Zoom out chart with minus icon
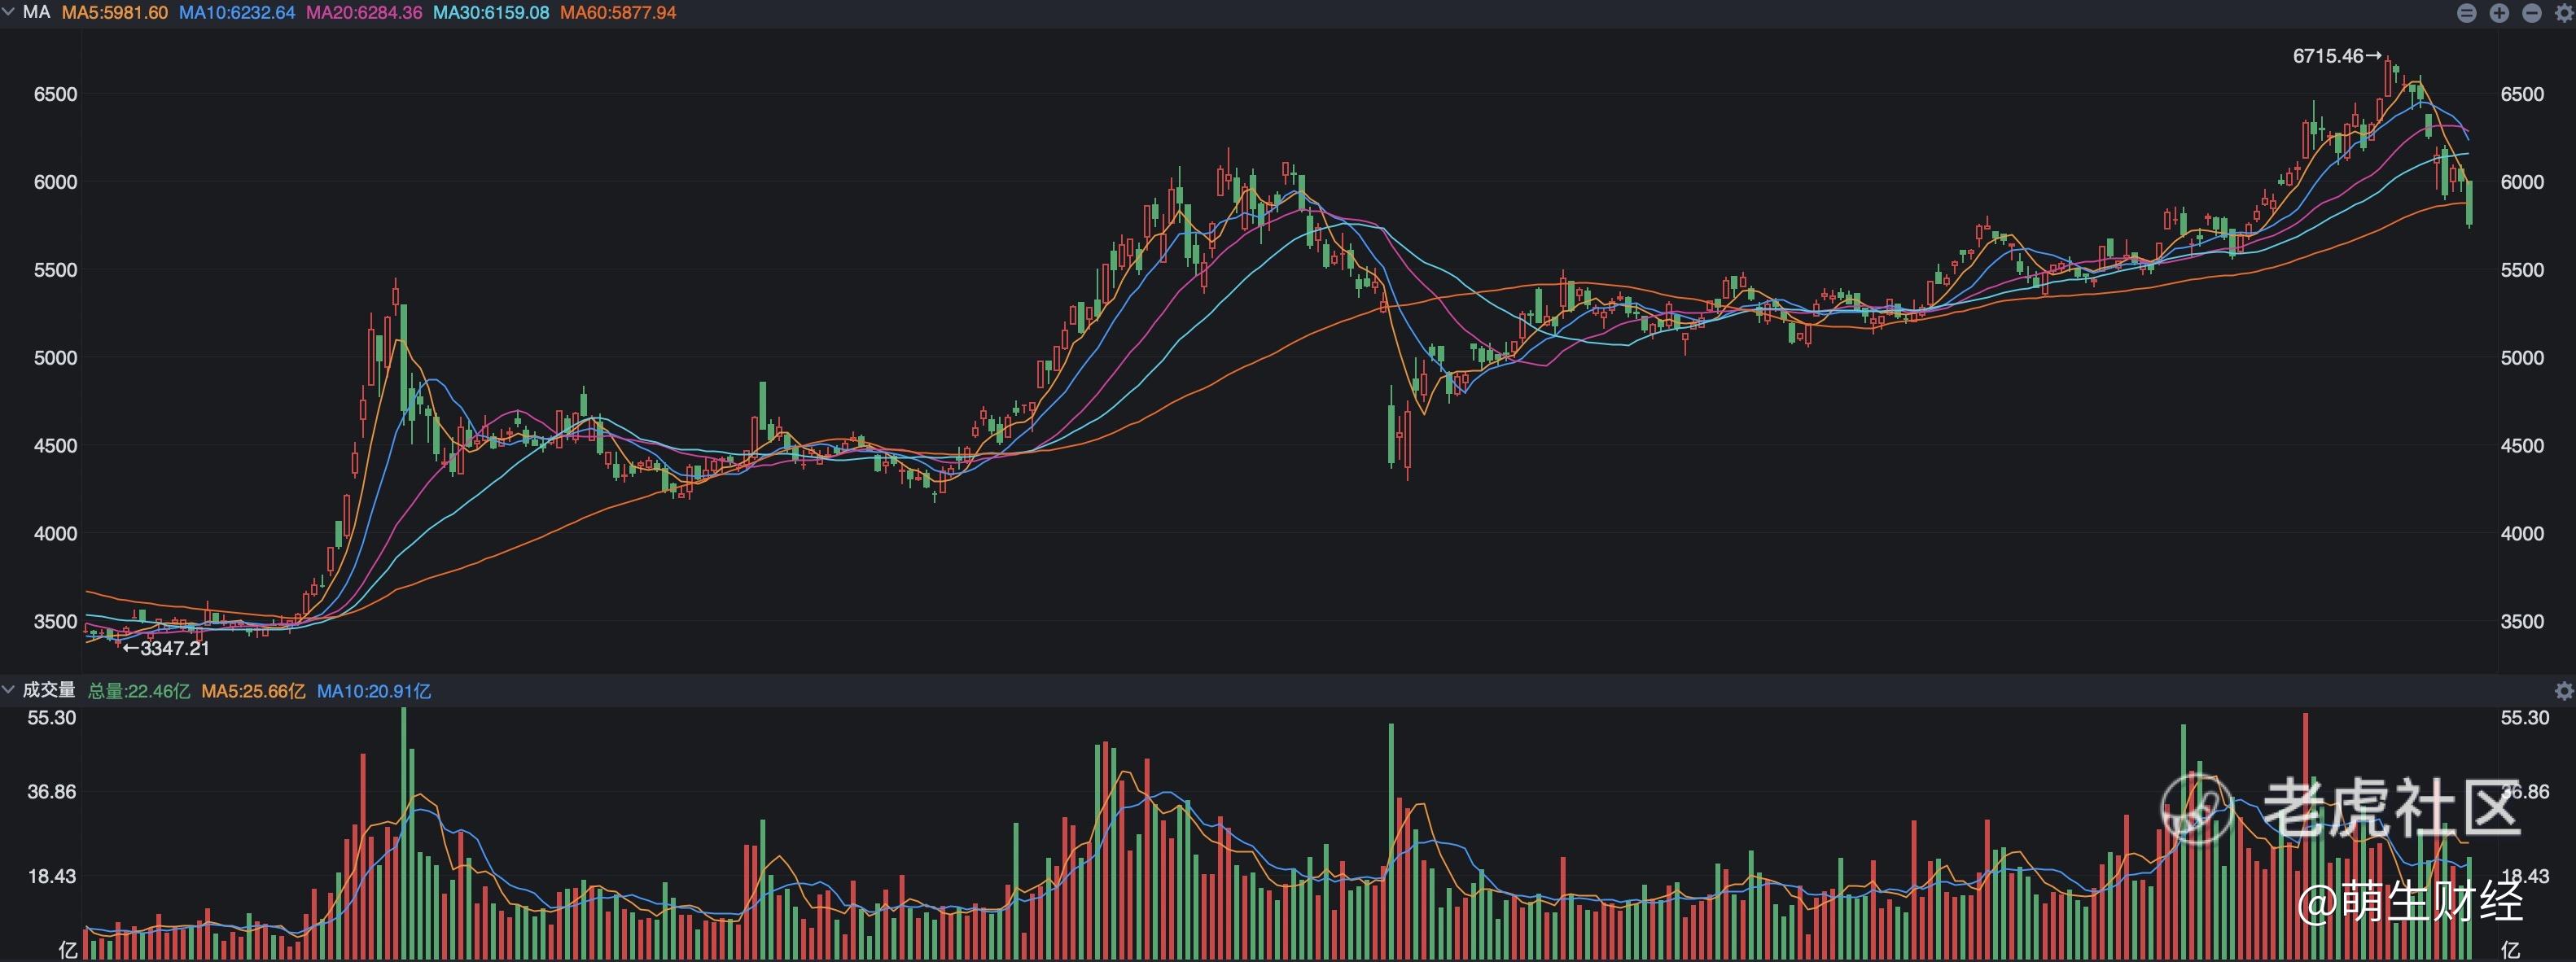 pyautogui.click(x=2532, y=13)
